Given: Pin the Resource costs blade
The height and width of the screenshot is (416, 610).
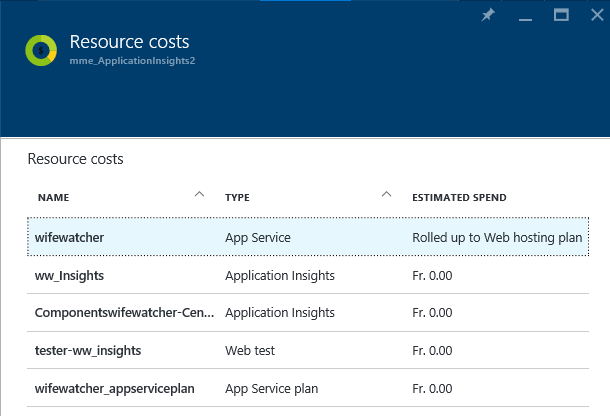Looking at the screenshot, I should pos(488,15).
